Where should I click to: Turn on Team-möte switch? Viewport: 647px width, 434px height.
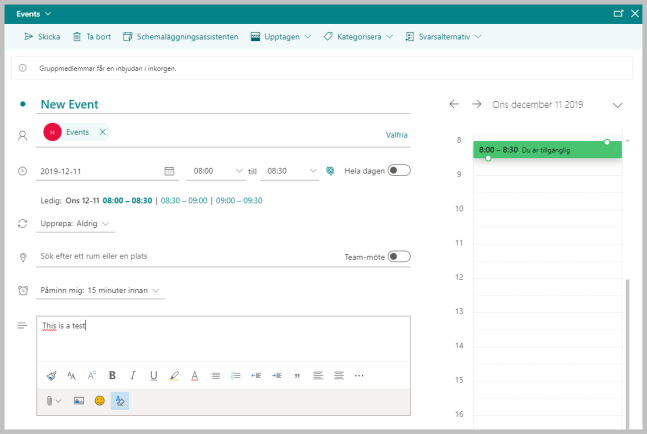pyautogui.click(x=399, y=256)
